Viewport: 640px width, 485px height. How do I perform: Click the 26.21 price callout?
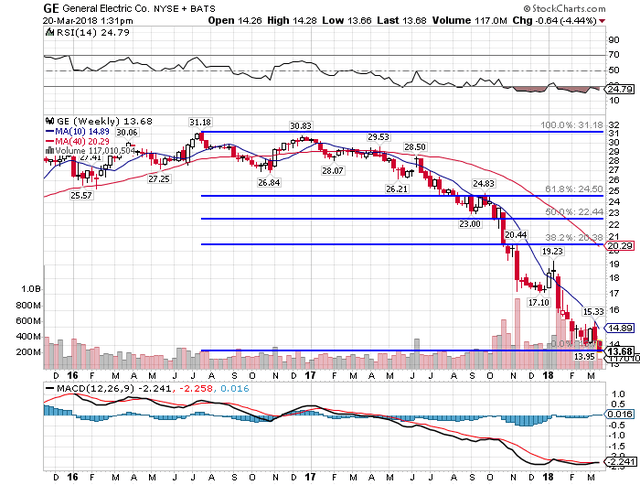pyautogui.click(x=397, y=189)
